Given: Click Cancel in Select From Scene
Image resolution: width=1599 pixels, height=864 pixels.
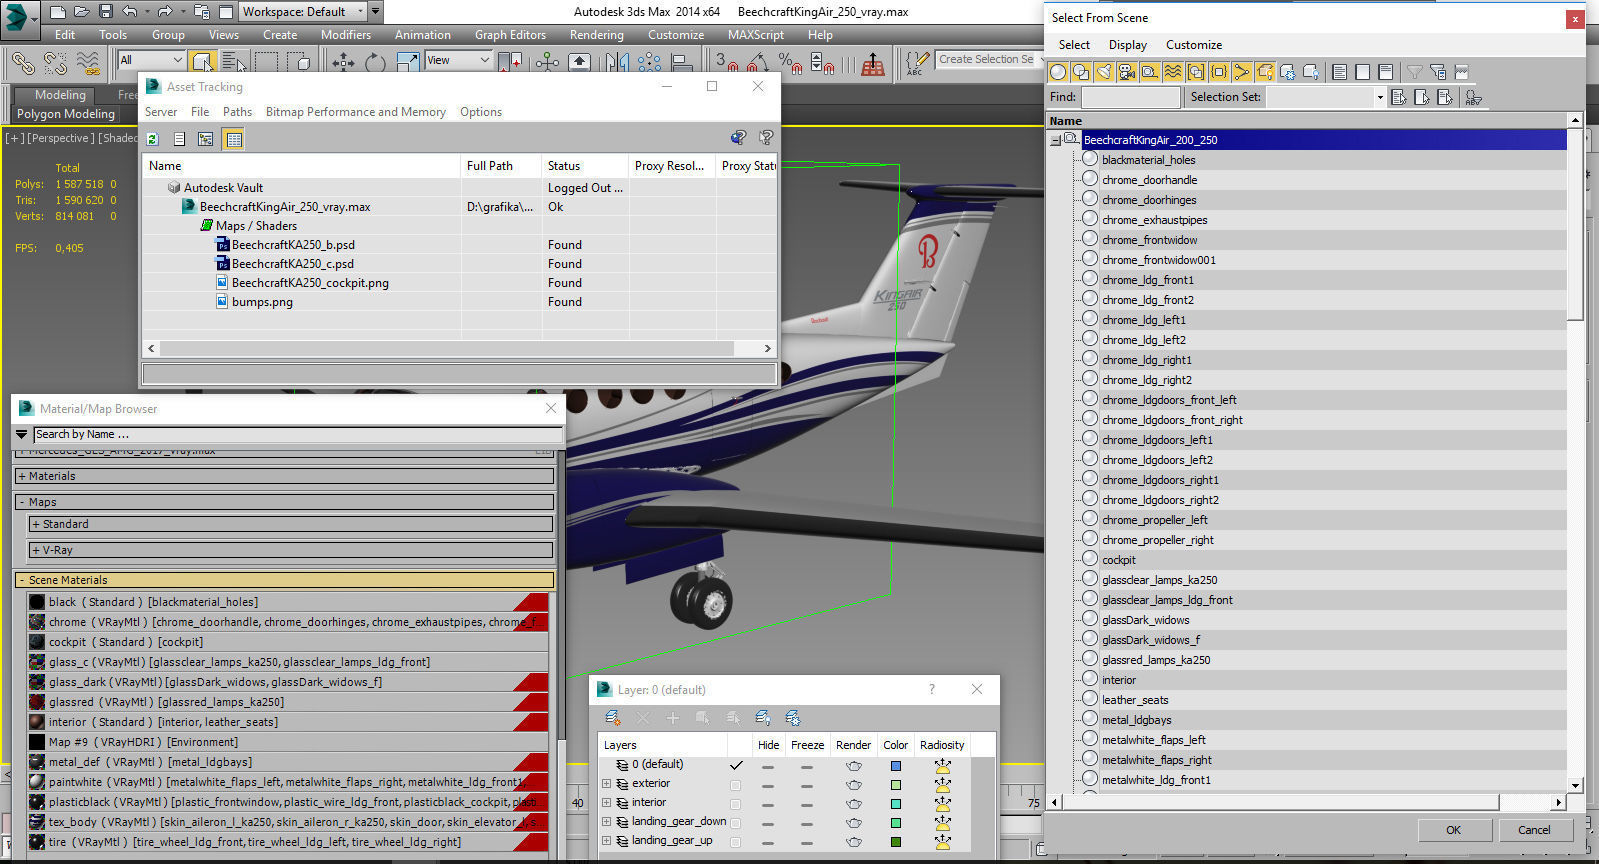Looking at the screenshot, I should [x=1534, y=830].
